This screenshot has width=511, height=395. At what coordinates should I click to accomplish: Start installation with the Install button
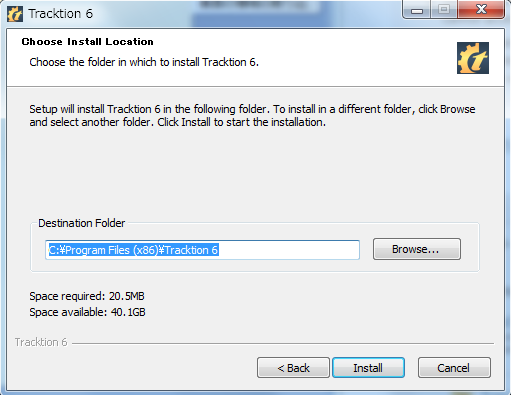click(368, 368)
